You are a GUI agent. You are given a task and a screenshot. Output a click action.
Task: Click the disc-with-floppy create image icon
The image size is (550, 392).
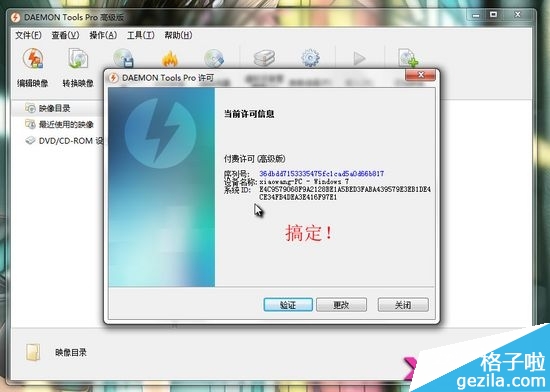coord(123,58)
